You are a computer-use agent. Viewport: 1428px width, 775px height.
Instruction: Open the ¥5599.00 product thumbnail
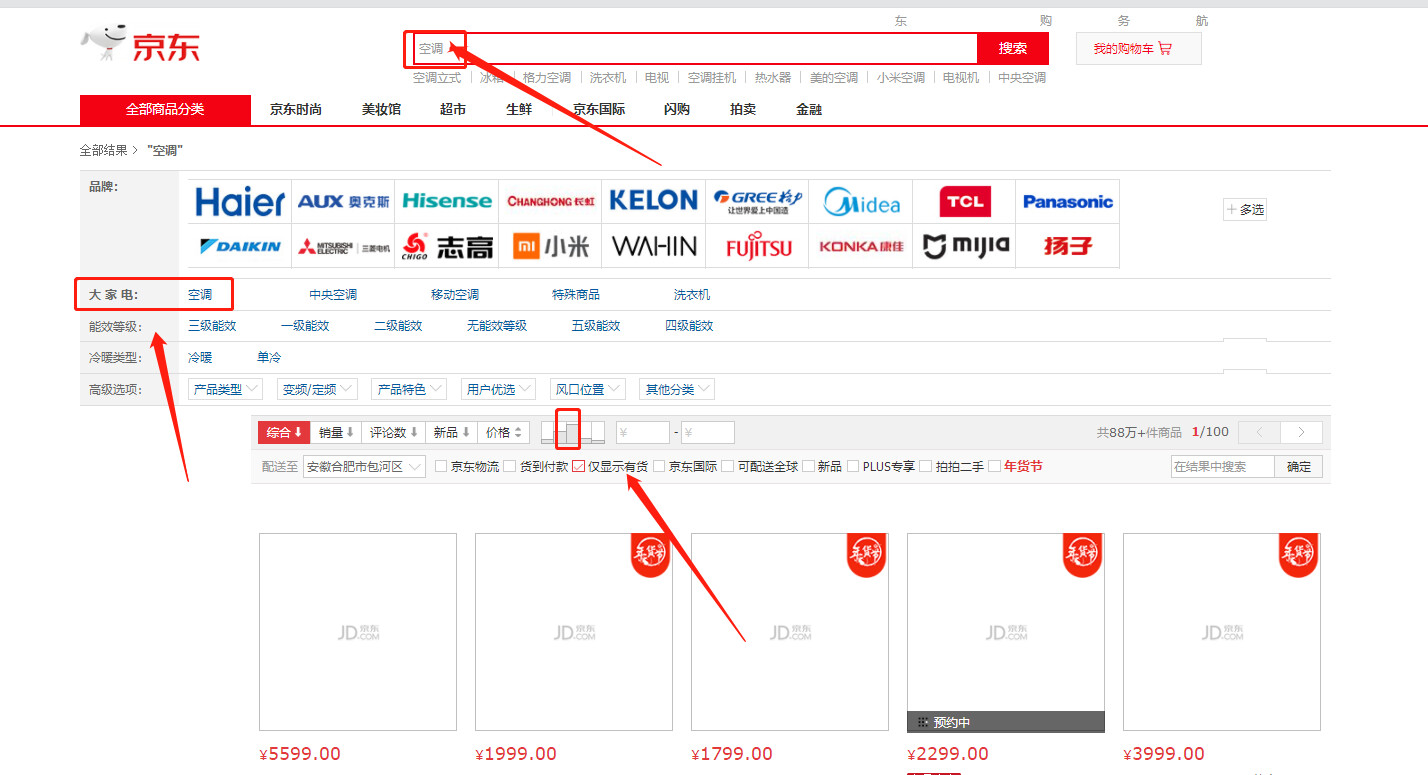tap(358, 632)
